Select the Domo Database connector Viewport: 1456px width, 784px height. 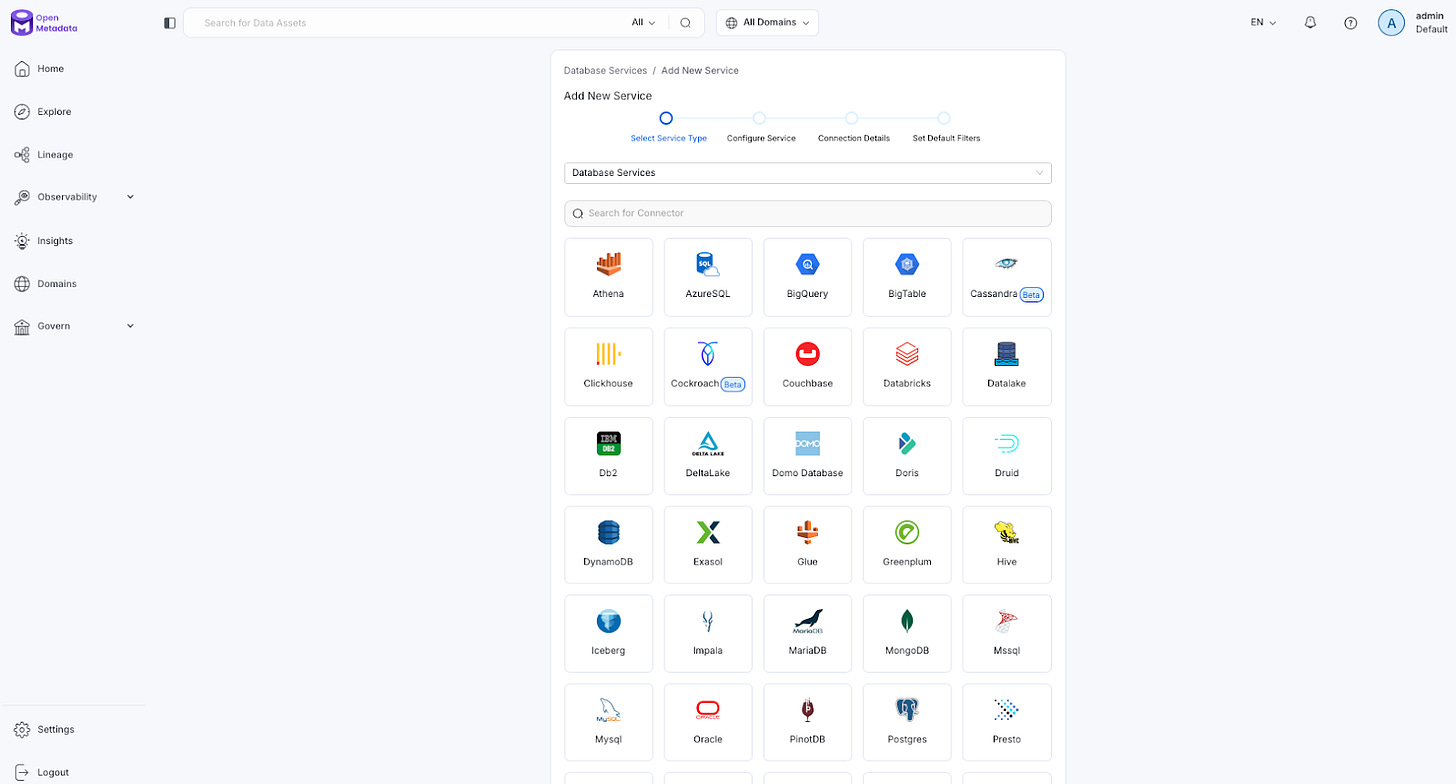click(x=807, y=456)
